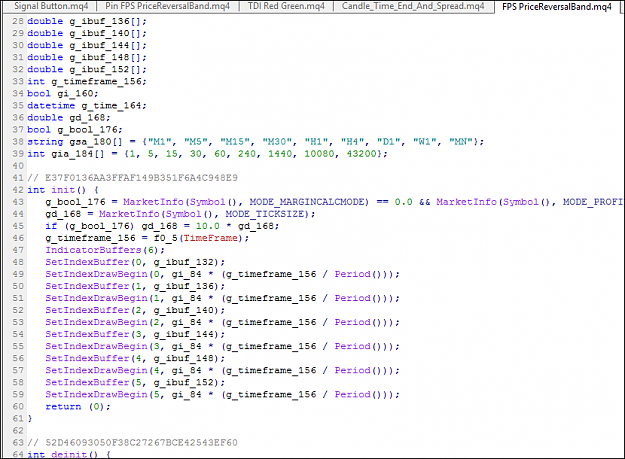The image size is (625, 459).
Task: Click 'SetIndexDrawBegin(4,' on line 57
Action: [x=105, y=370]
